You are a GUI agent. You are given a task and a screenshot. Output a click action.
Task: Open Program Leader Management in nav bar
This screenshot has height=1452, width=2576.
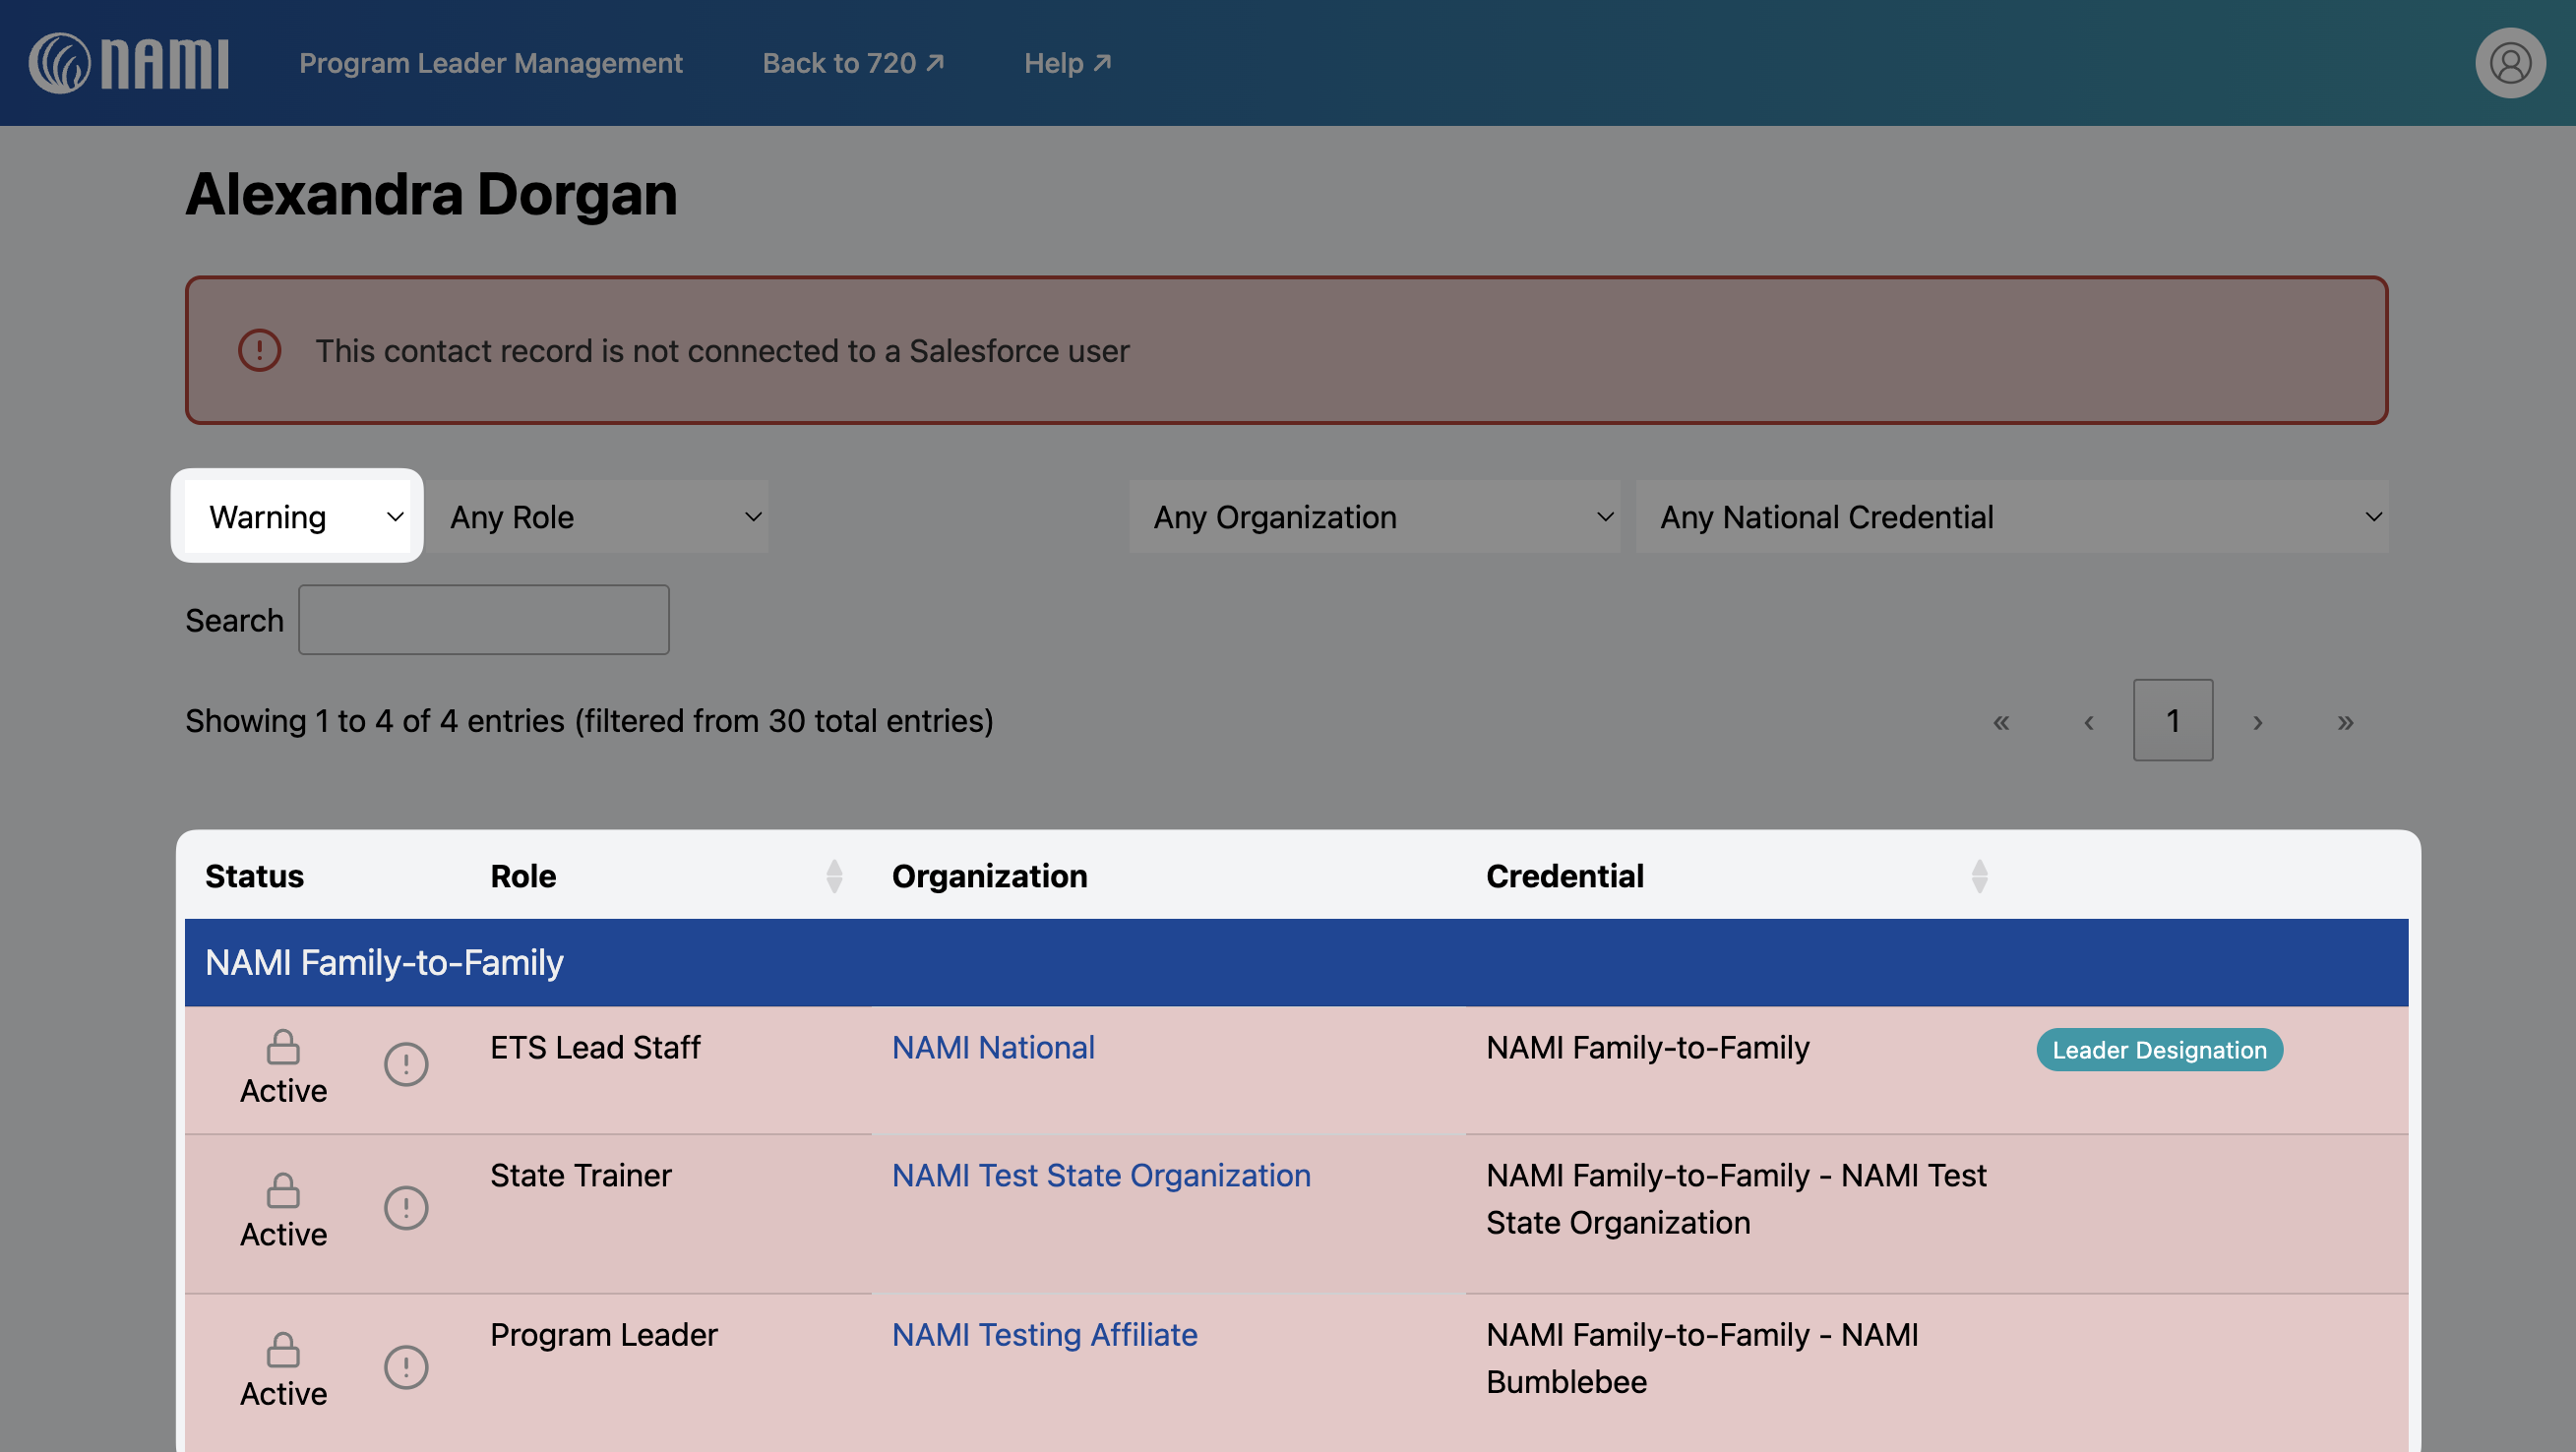coord(490,63)
